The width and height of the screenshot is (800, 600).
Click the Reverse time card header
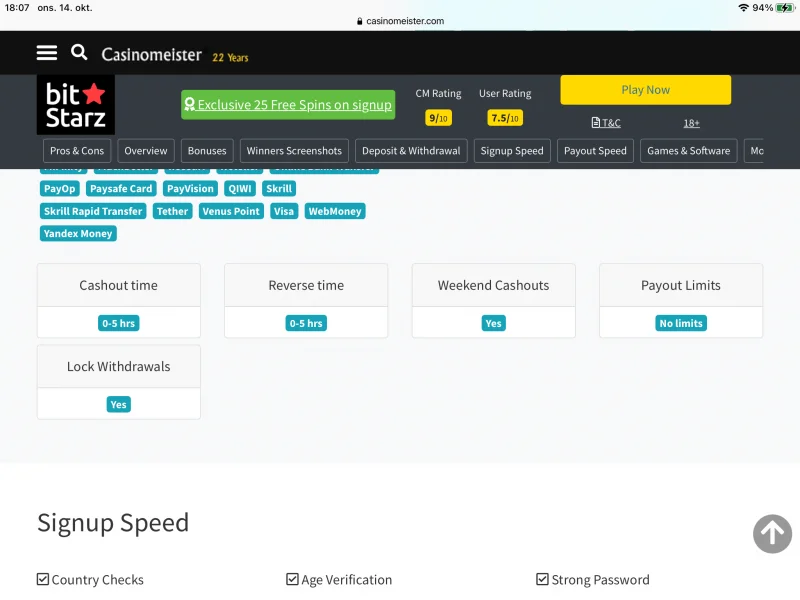pyautogui.click(x=306, y=285)
